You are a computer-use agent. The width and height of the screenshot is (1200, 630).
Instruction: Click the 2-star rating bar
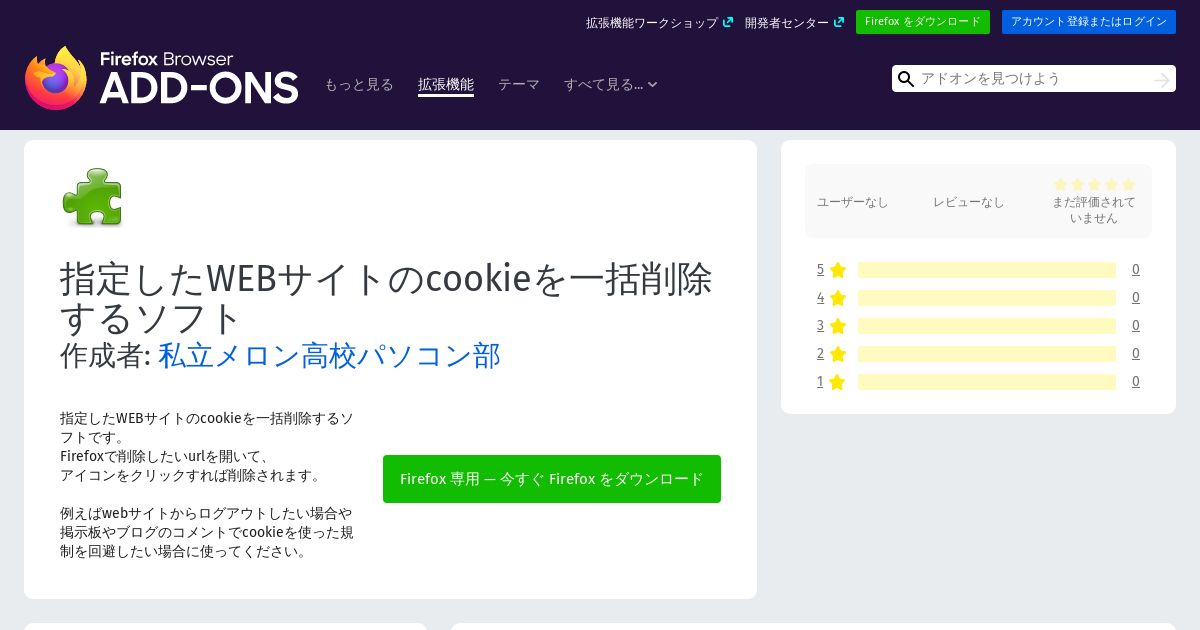987,354
